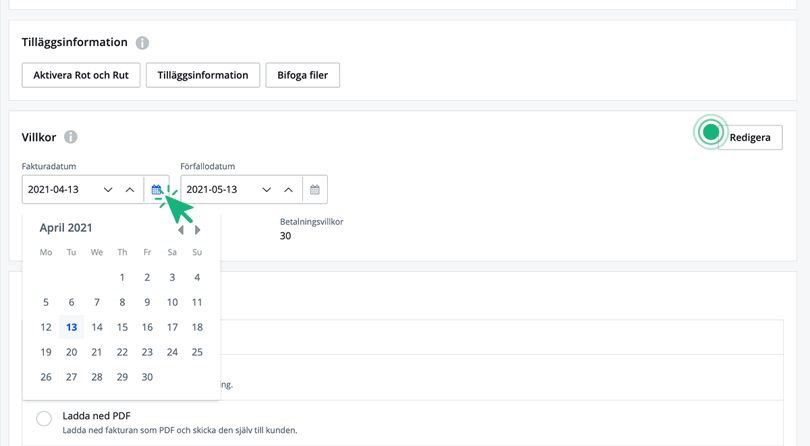The image size is (810, 446).
Task: Decrease the Fakturadatum with down chevron
Action: 108,190
